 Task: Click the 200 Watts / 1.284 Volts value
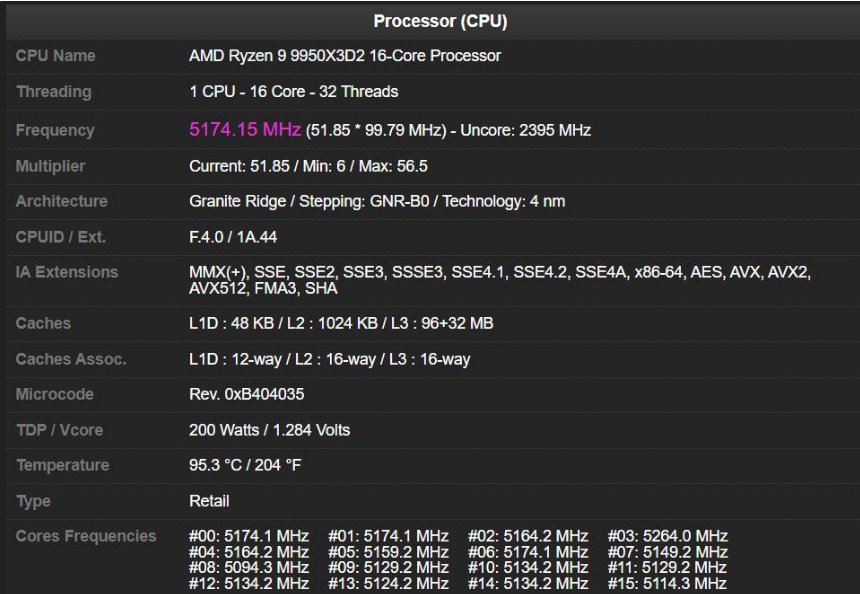270,430
